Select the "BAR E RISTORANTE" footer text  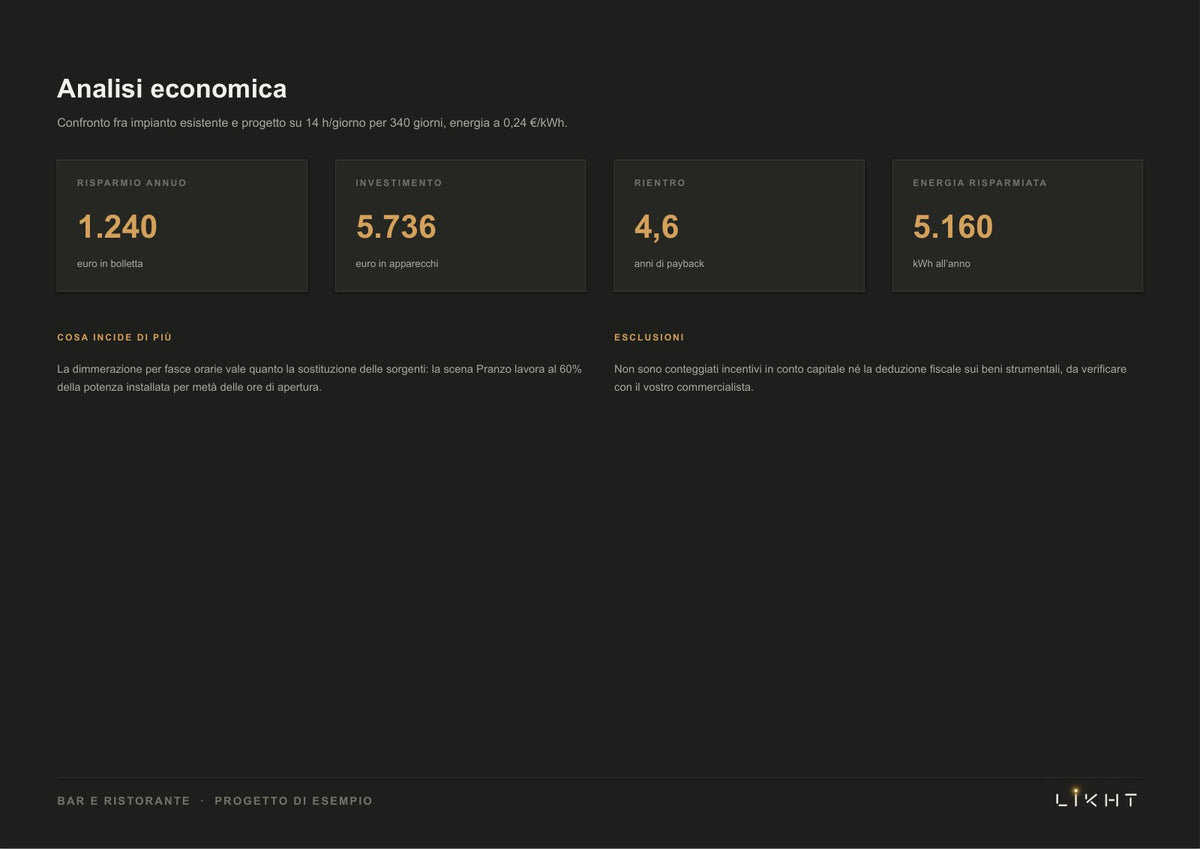pos(124,801)
